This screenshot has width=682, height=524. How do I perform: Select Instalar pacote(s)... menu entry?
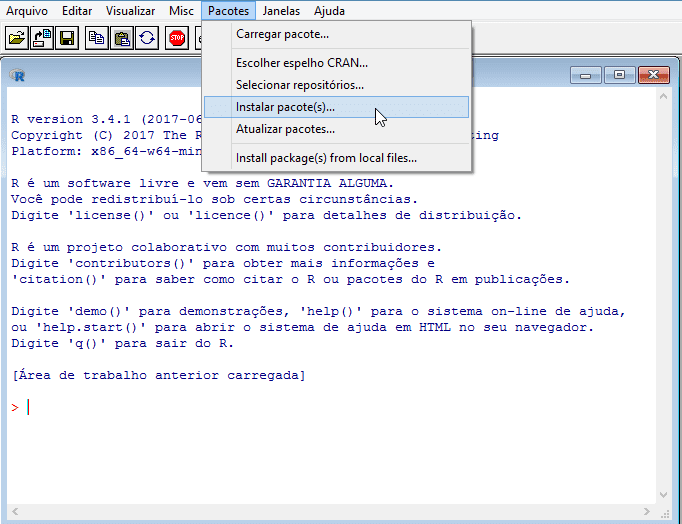(286, 106)
